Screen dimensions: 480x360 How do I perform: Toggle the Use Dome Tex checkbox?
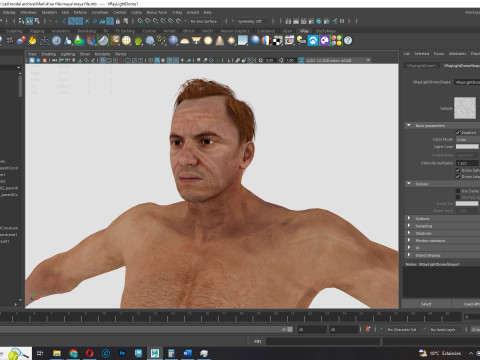pyautogui.click(x=458, y=191)
